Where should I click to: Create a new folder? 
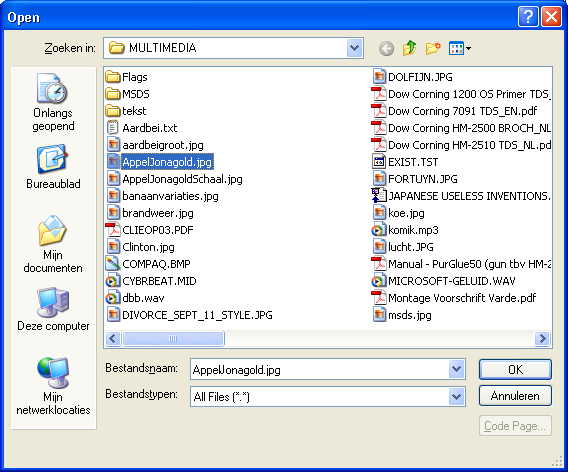433,48
